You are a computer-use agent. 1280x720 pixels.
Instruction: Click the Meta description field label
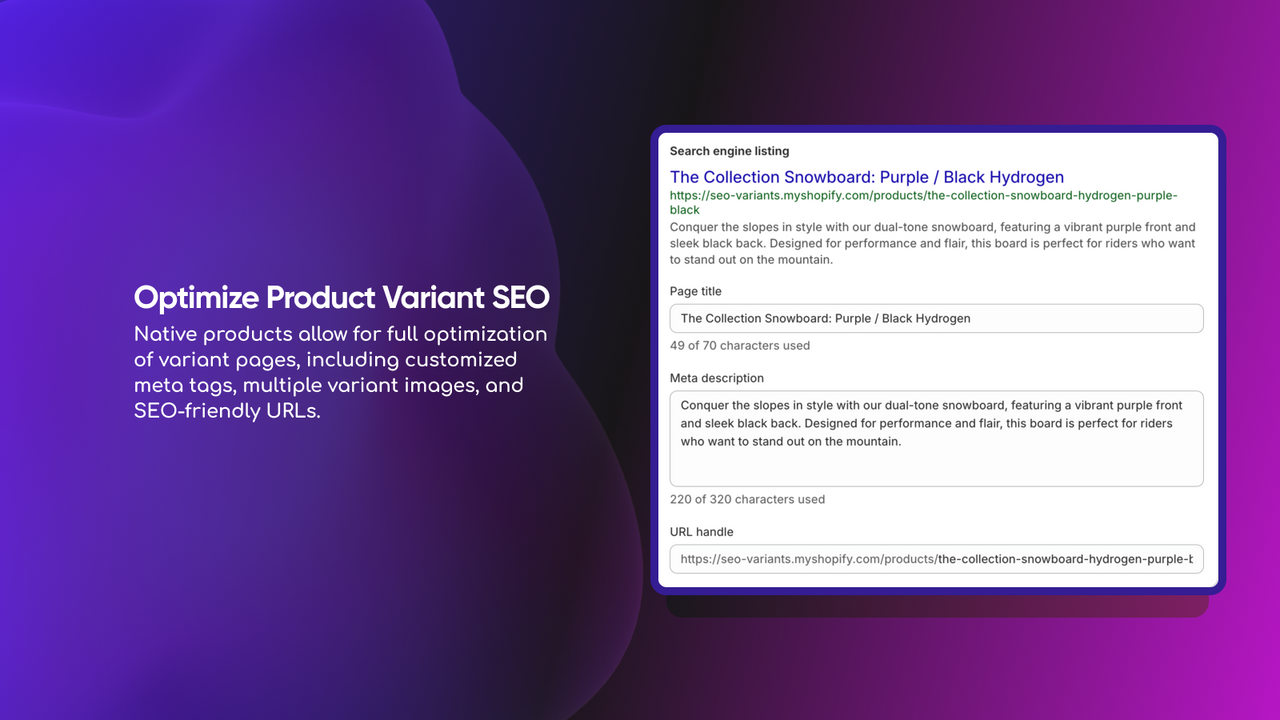click(716, 378)
